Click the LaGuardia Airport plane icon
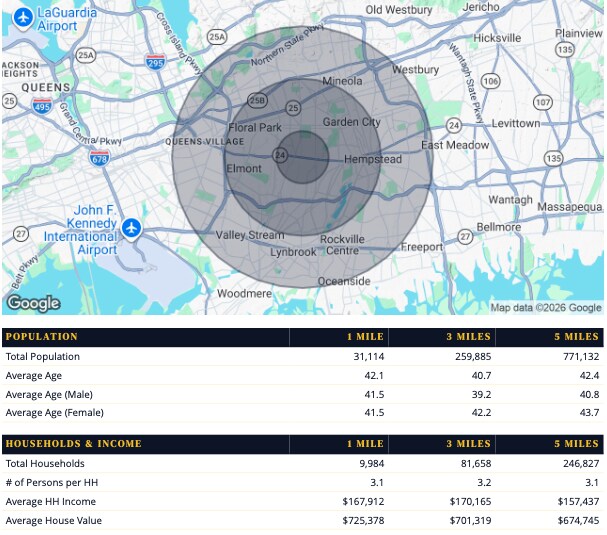607x535 pixels. pos(24,17)
